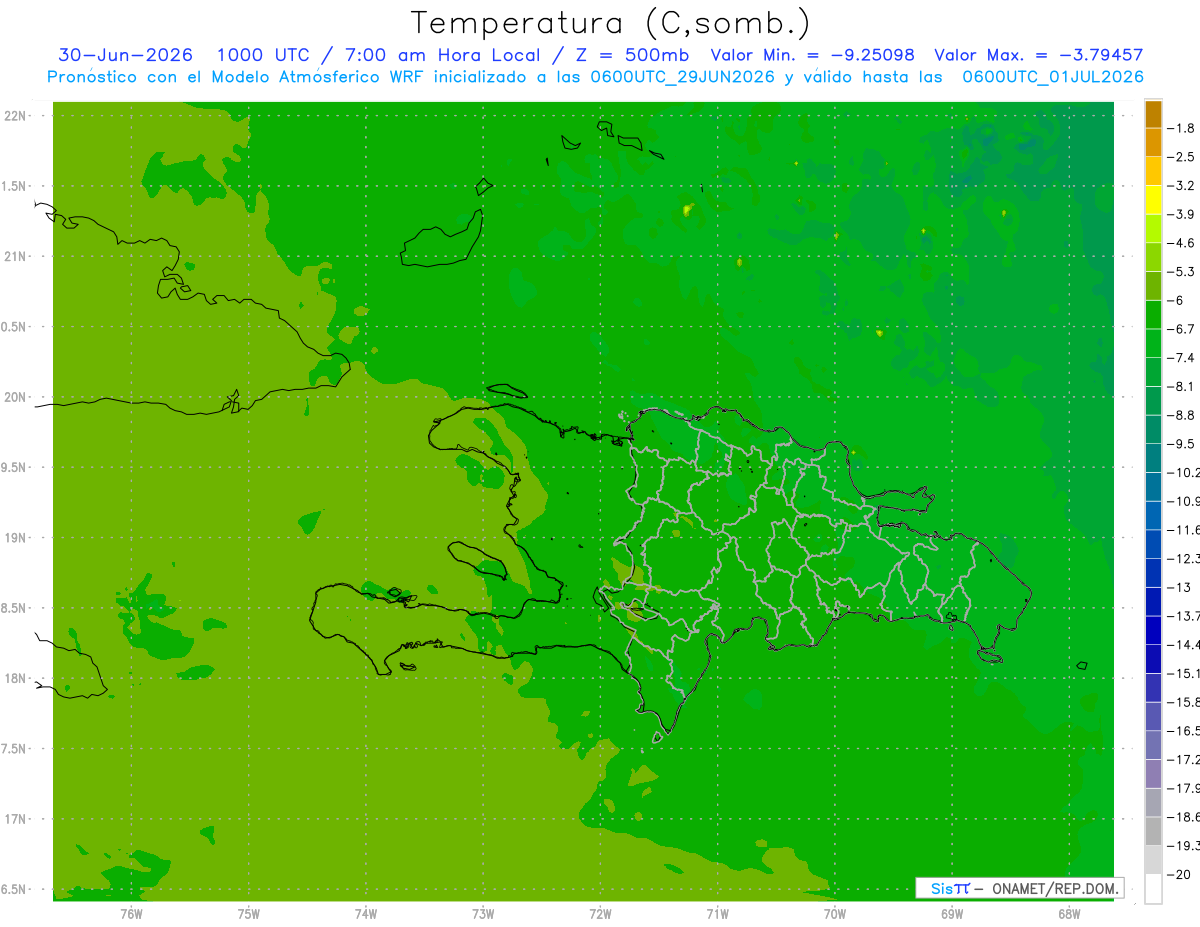
Task: Click the "22N" latitude axis label
Action: pos(17,116)
